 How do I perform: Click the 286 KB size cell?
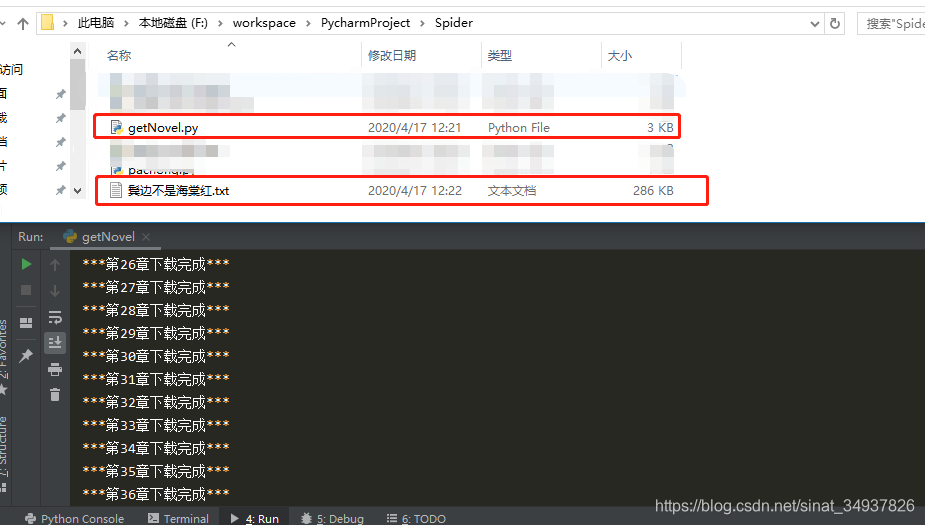click(653, 191)
